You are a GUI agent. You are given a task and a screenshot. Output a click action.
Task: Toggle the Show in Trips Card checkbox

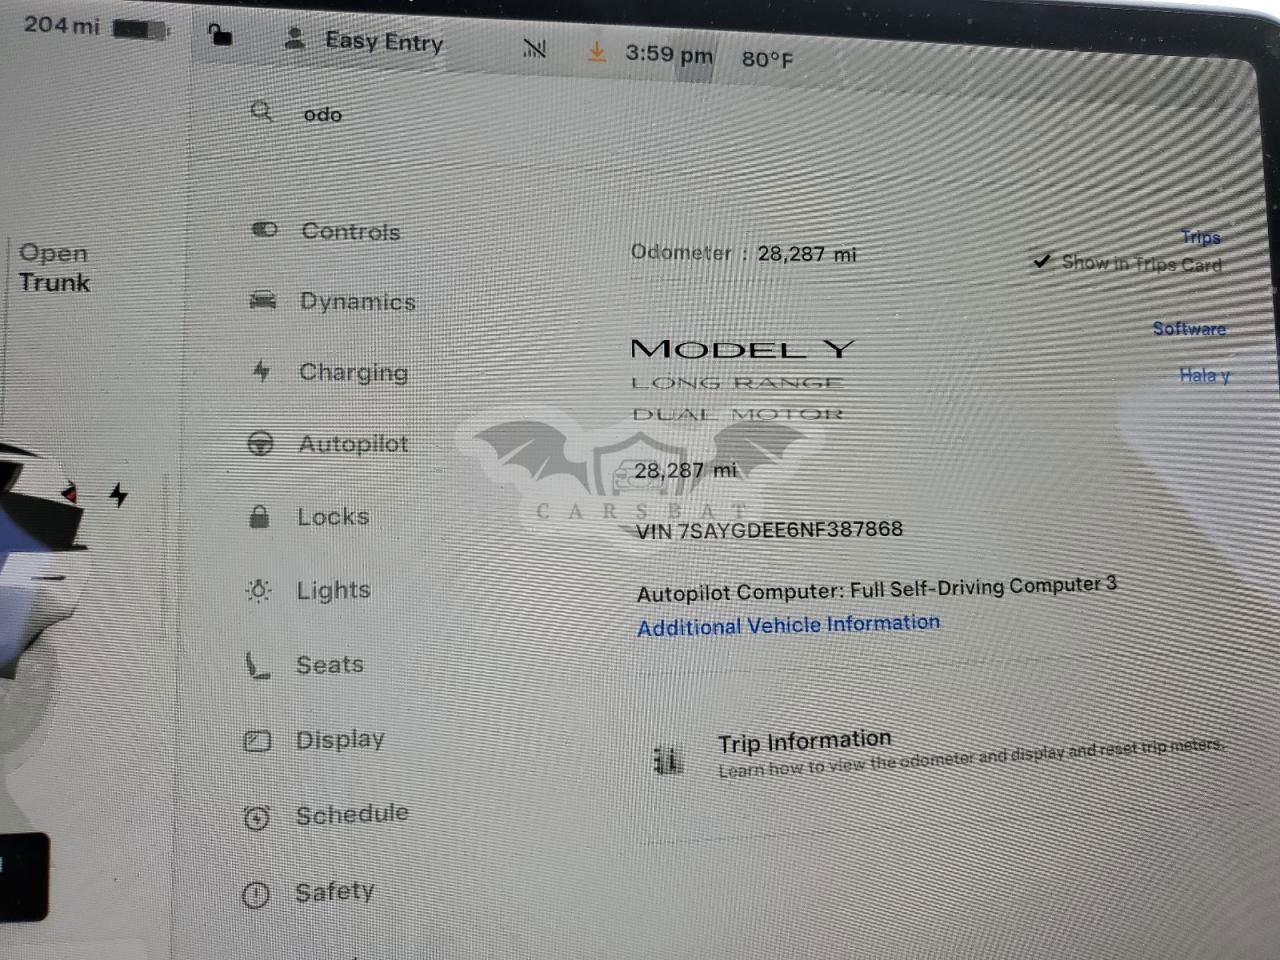click(x=1042, y=261)
